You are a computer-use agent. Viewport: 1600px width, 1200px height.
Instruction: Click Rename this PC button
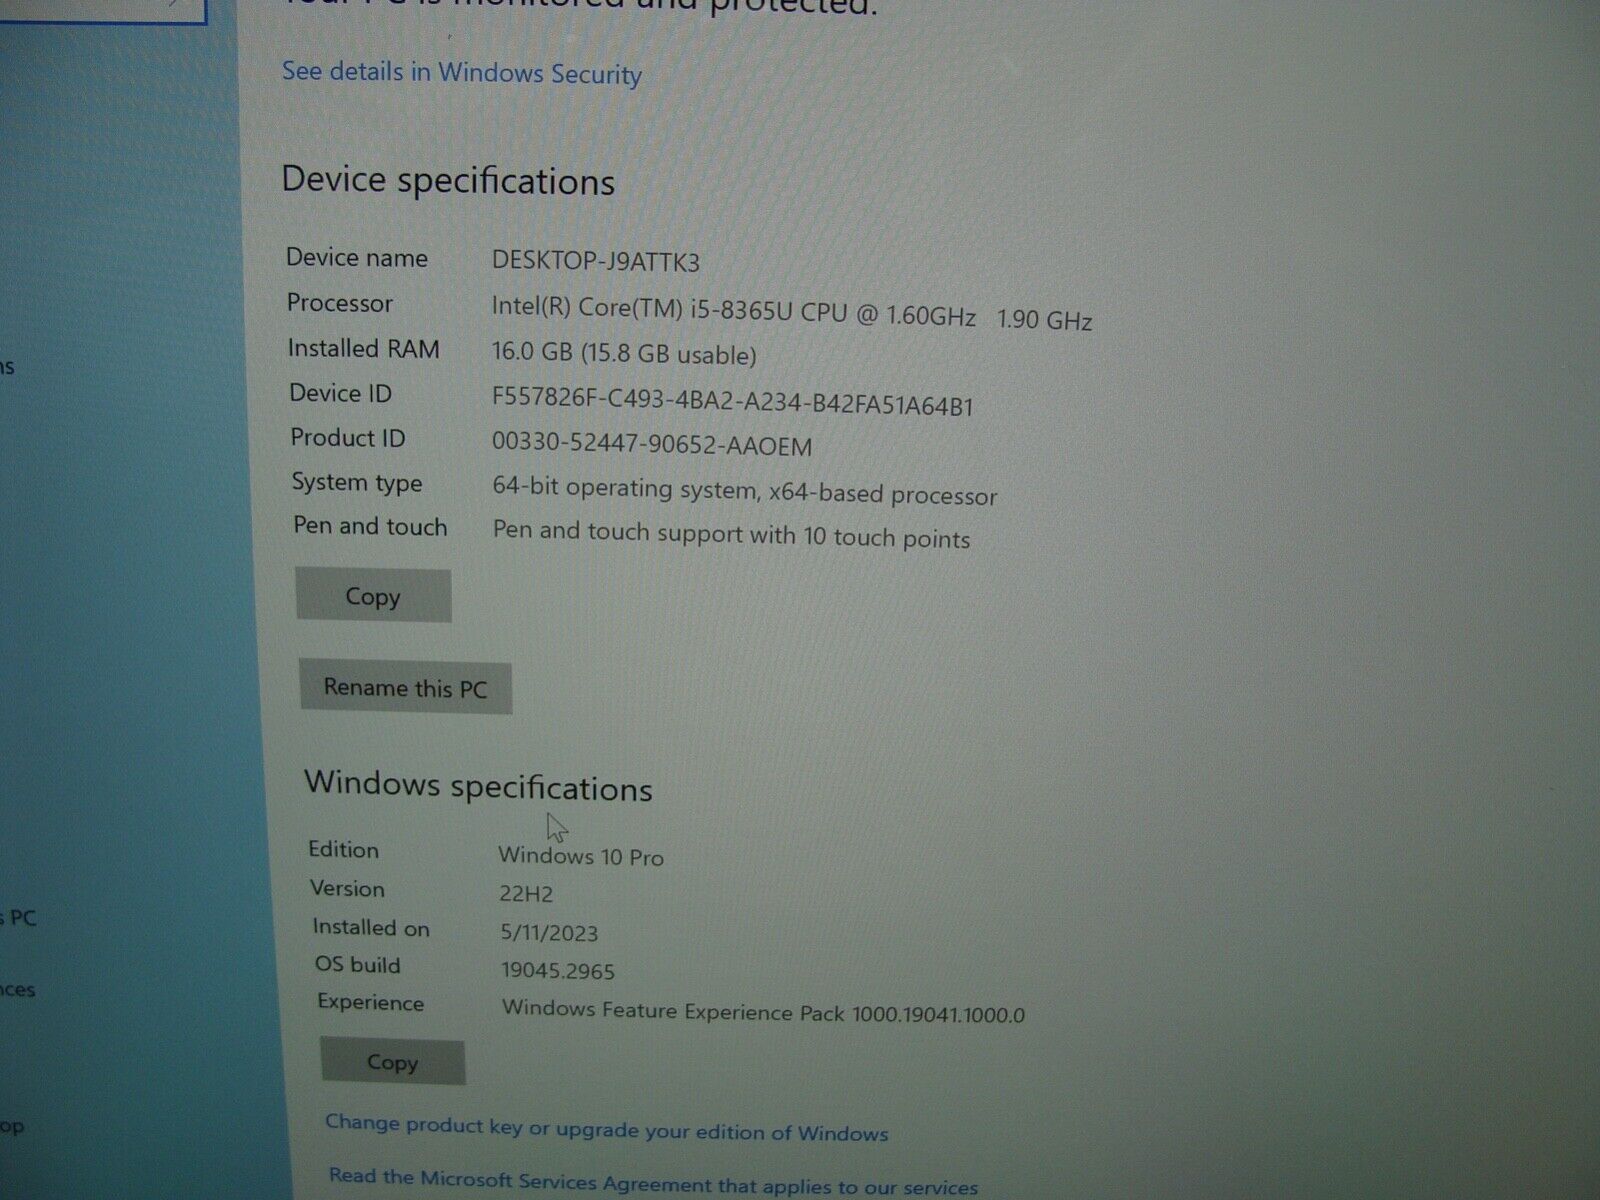point(405,688)
